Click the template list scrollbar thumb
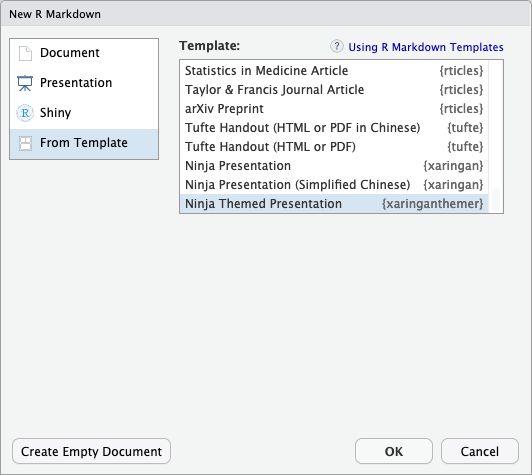Screen dimensions: 532x475 496,200
